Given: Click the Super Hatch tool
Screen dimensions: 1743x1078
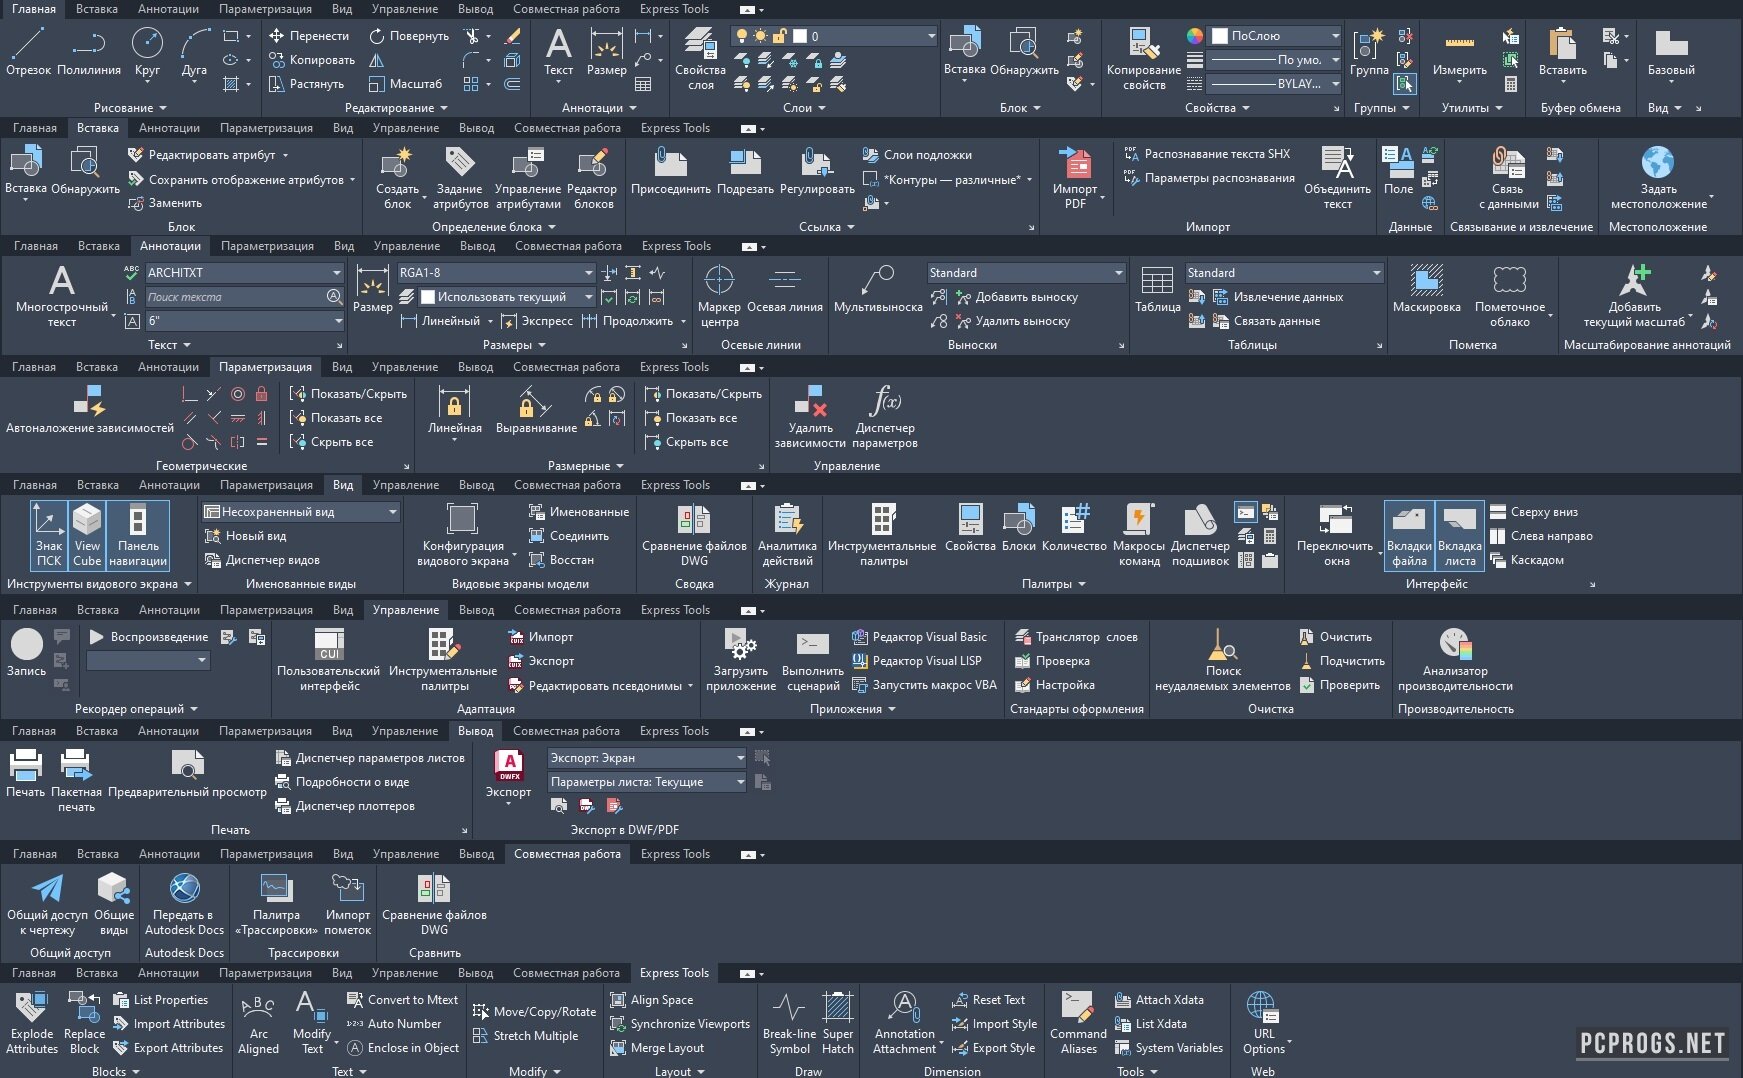Looking at the screenshot, I should click(837, 1022).
